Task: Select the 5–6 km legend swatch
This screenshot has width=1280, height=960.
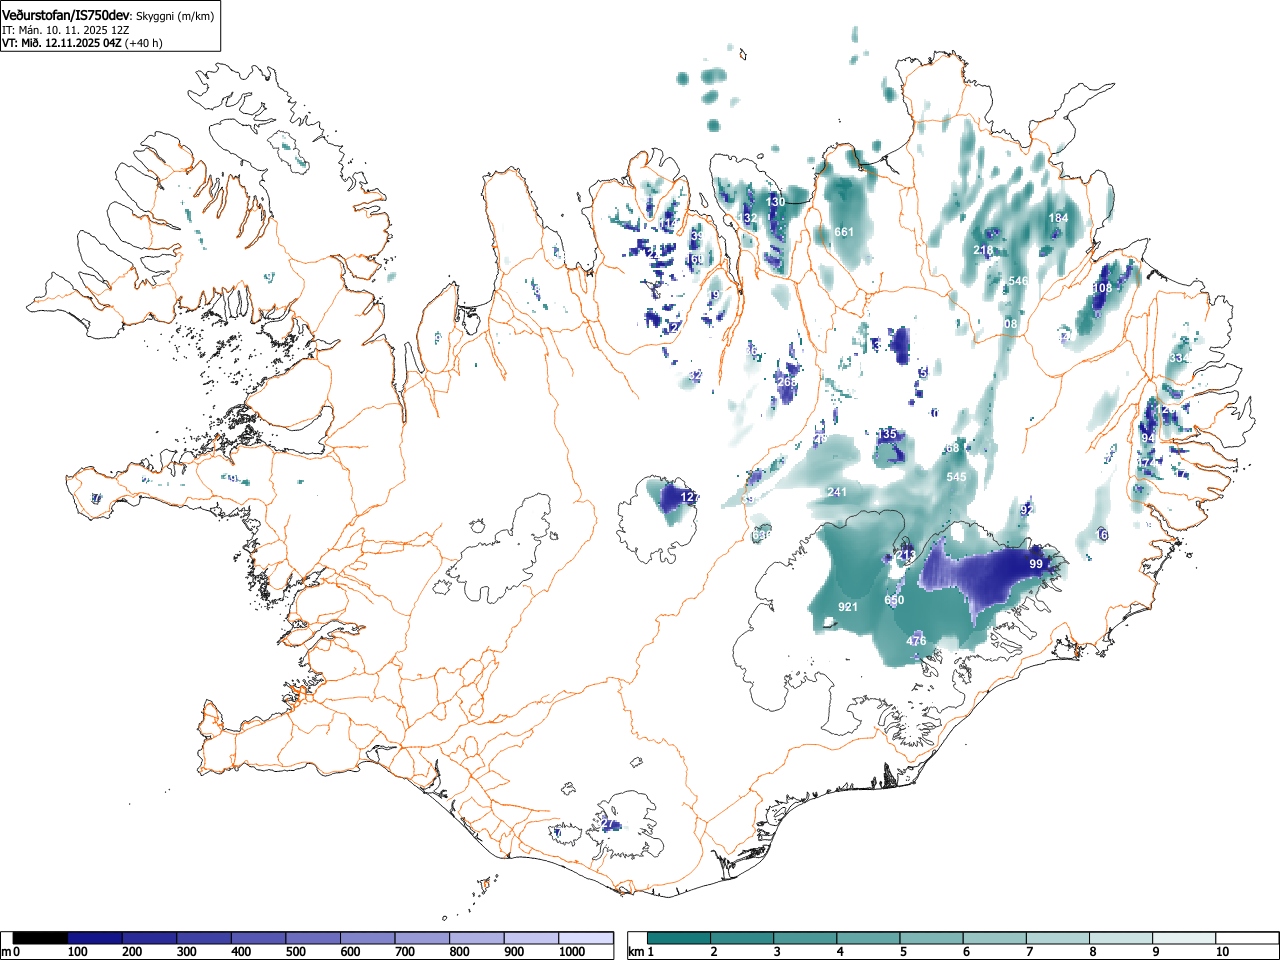Action: point(933,938)
